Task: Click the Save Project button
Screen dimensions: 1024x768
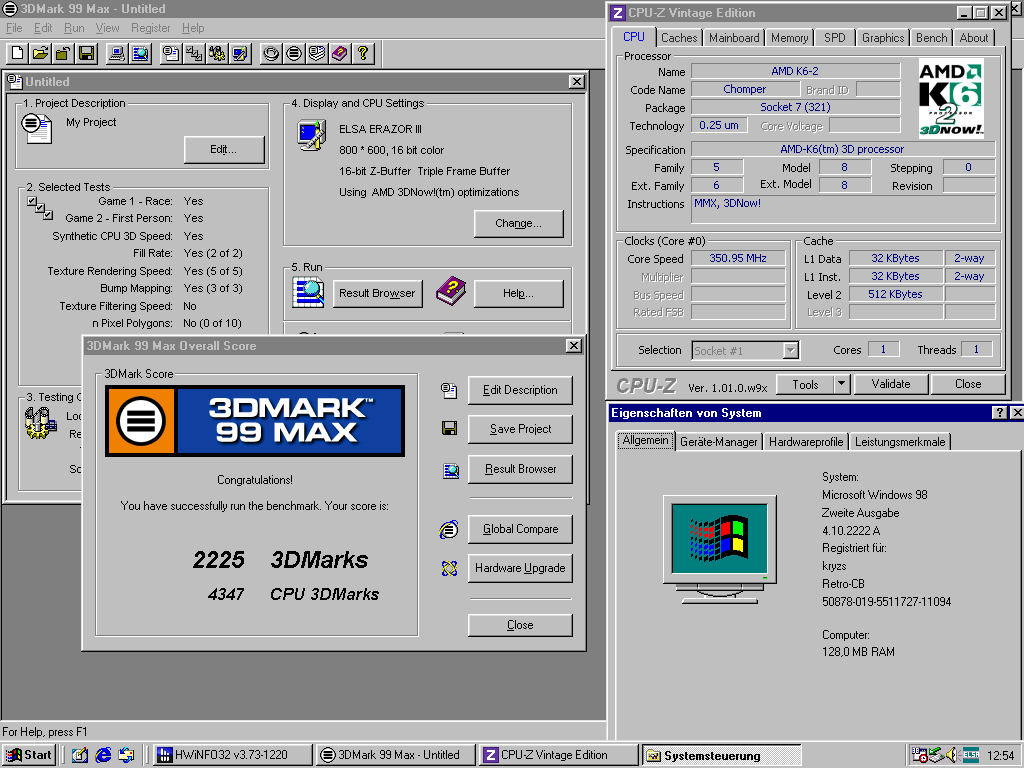Action: (x=520, y=429)
